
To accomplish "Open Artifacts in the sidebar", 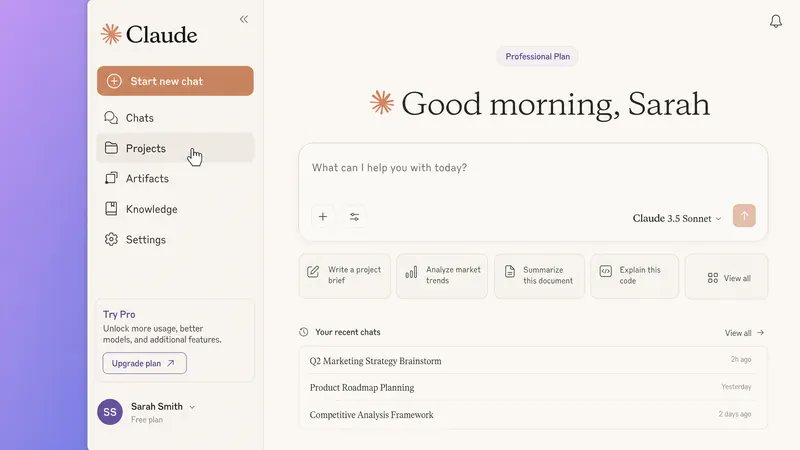I will click(x=175, y=179).
